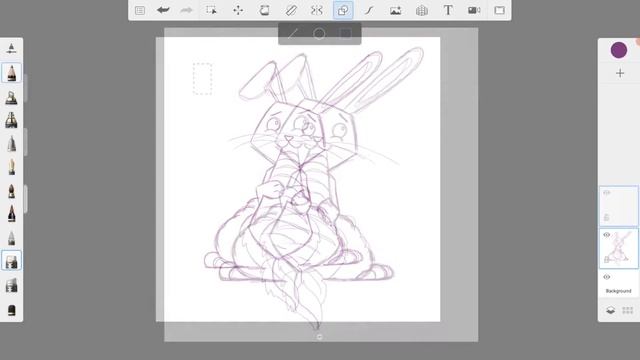Select the black brush at palette bottom

(x=11, y=310)
